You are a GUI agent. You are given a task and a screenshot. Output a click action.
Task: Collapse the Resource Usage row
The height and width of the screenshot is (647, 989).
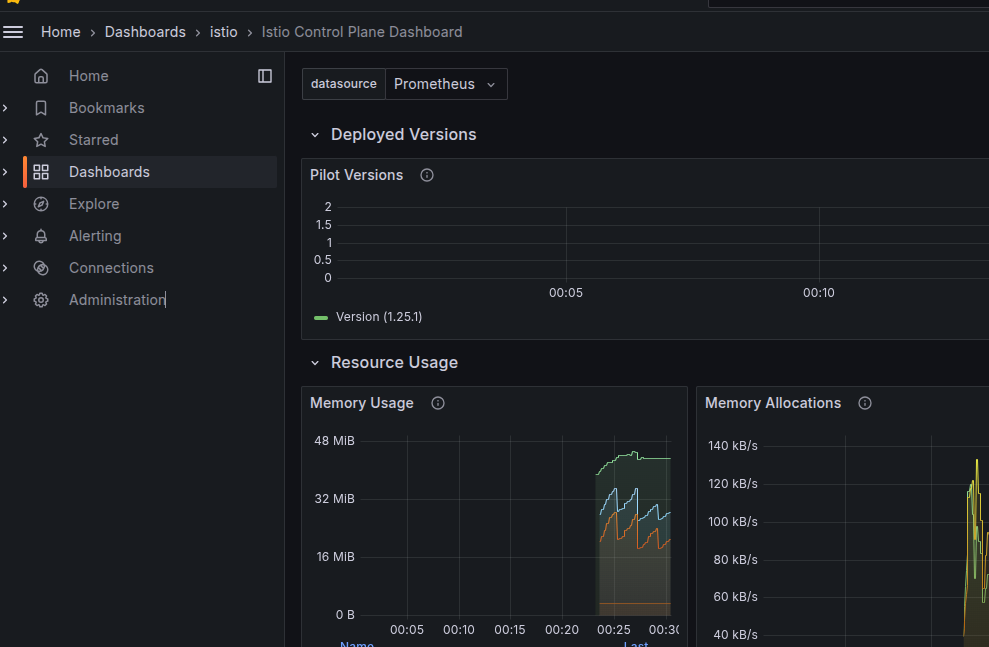click(315, 363)
